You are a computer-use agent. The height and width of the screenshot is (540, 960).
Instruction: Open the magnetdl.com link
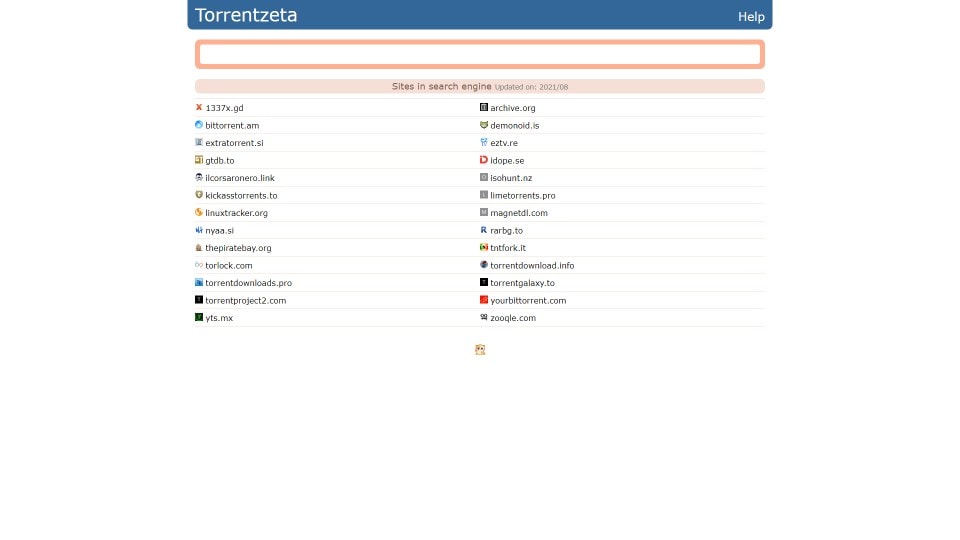[519, 213]
